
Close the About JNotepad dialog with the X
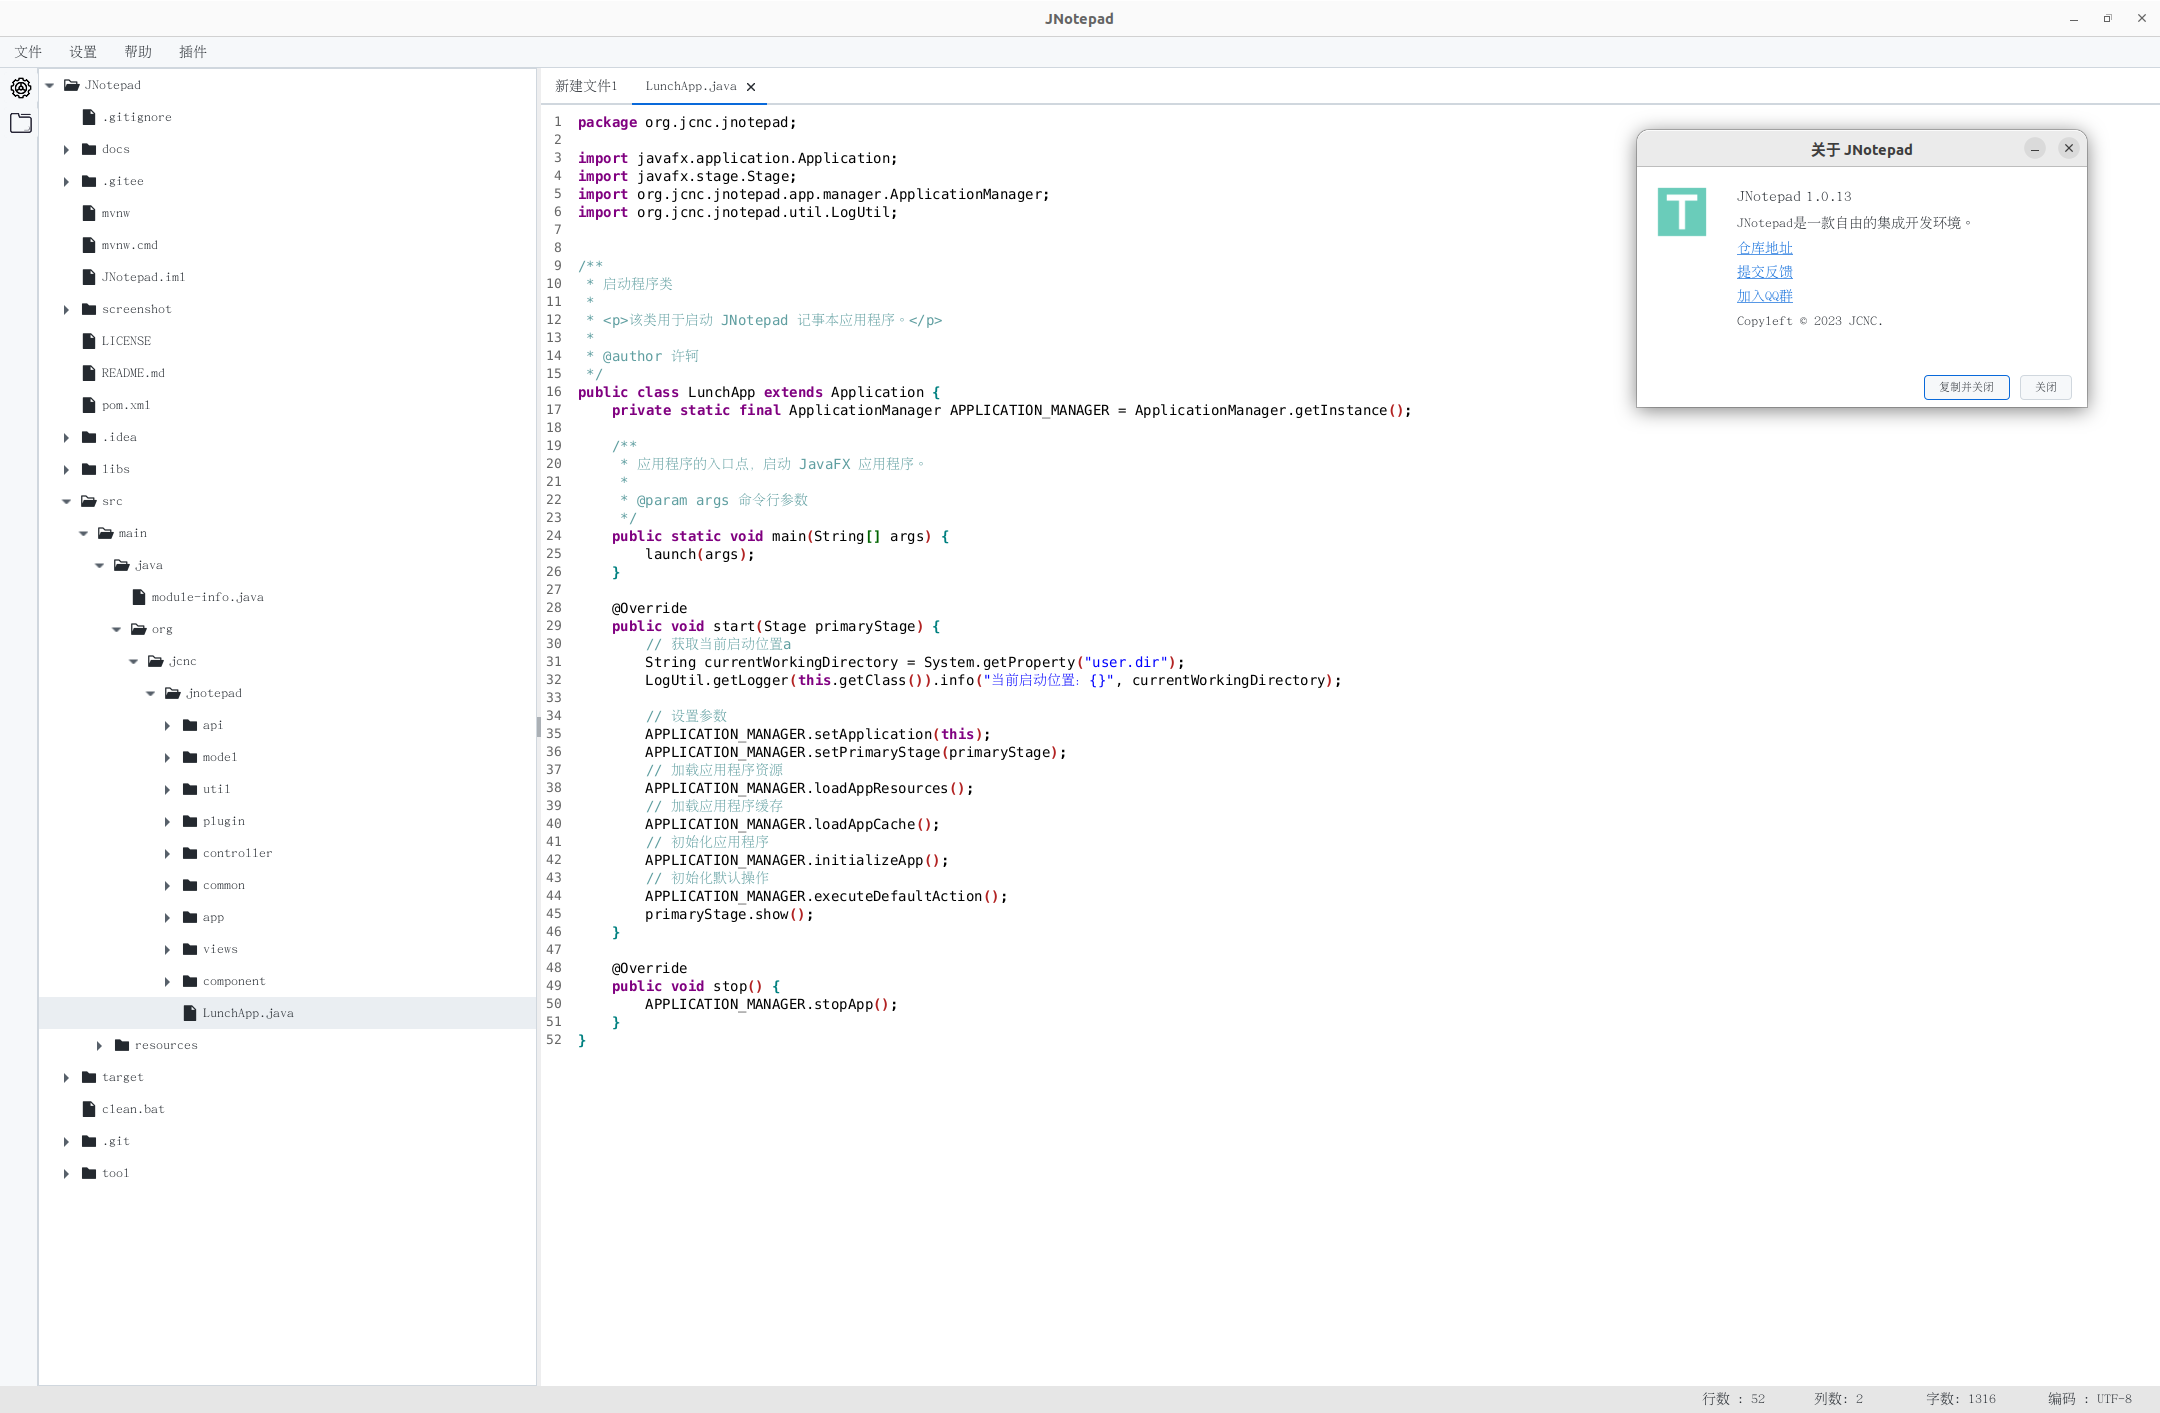click(x=2069, y=149)
